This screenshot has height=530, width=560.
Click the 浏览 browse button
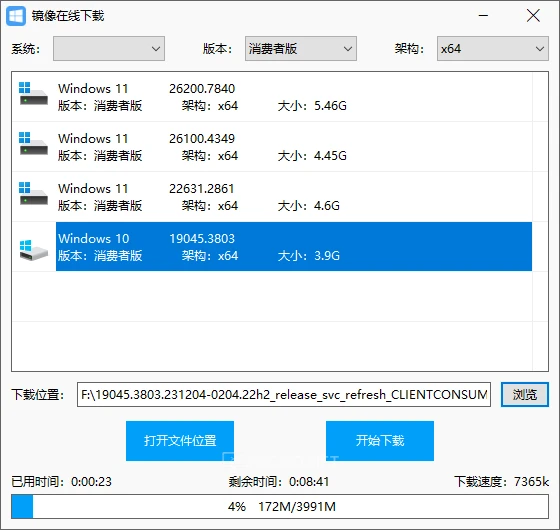(525, 395)
